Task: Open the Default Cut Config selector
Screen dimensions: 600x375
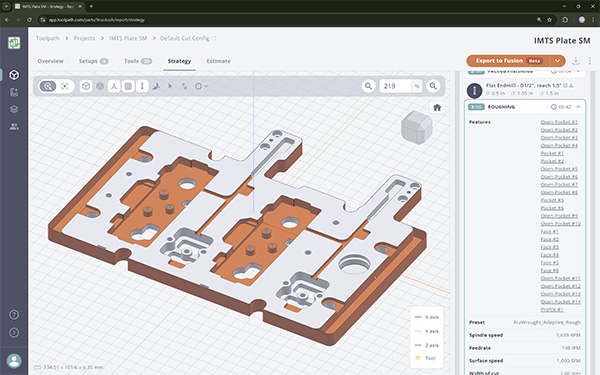Action: [x=188, y=38]
